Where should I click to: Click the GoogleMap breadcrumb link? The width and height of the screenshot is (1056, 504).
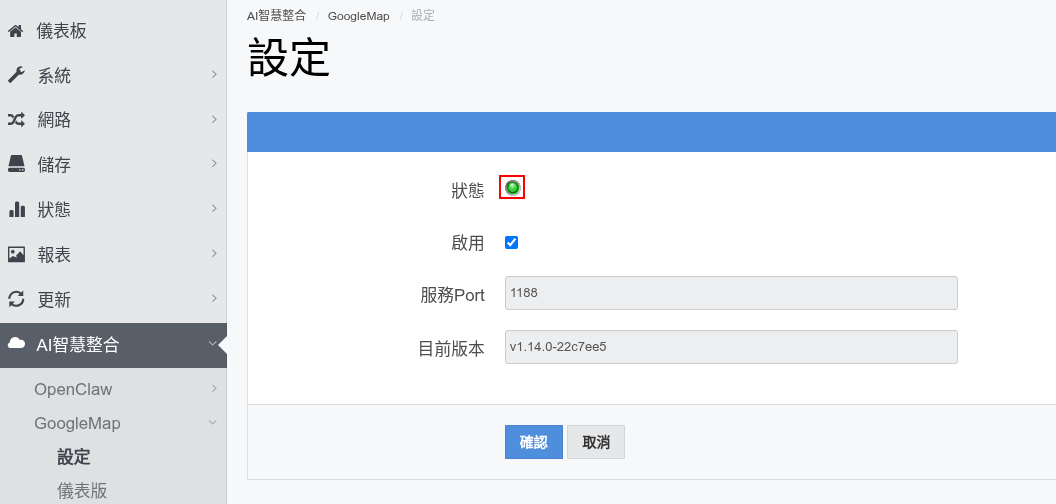click(x=358, y=15)
